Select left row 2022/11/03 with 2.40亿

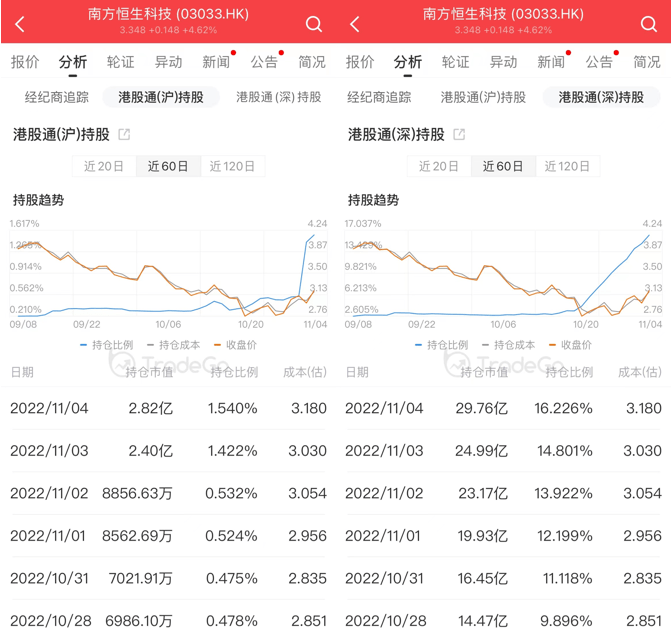pyautogui.click(x=168, y=451)
